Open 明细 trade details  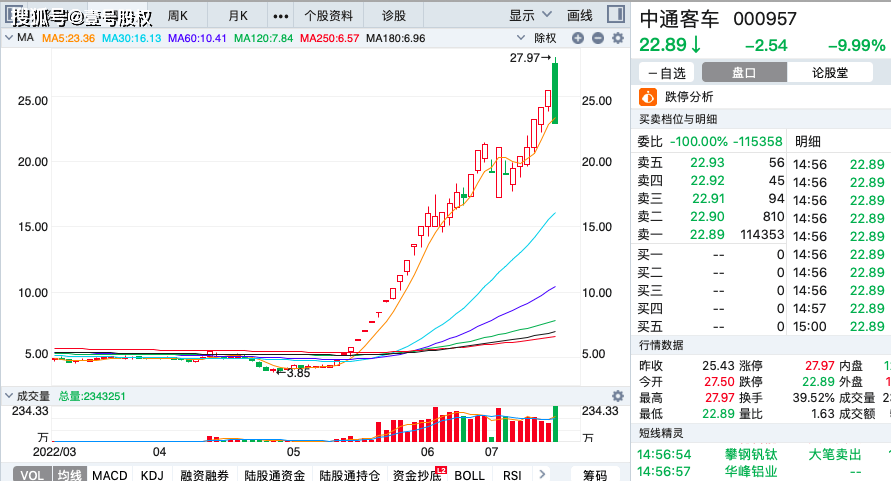click(807, 142)
